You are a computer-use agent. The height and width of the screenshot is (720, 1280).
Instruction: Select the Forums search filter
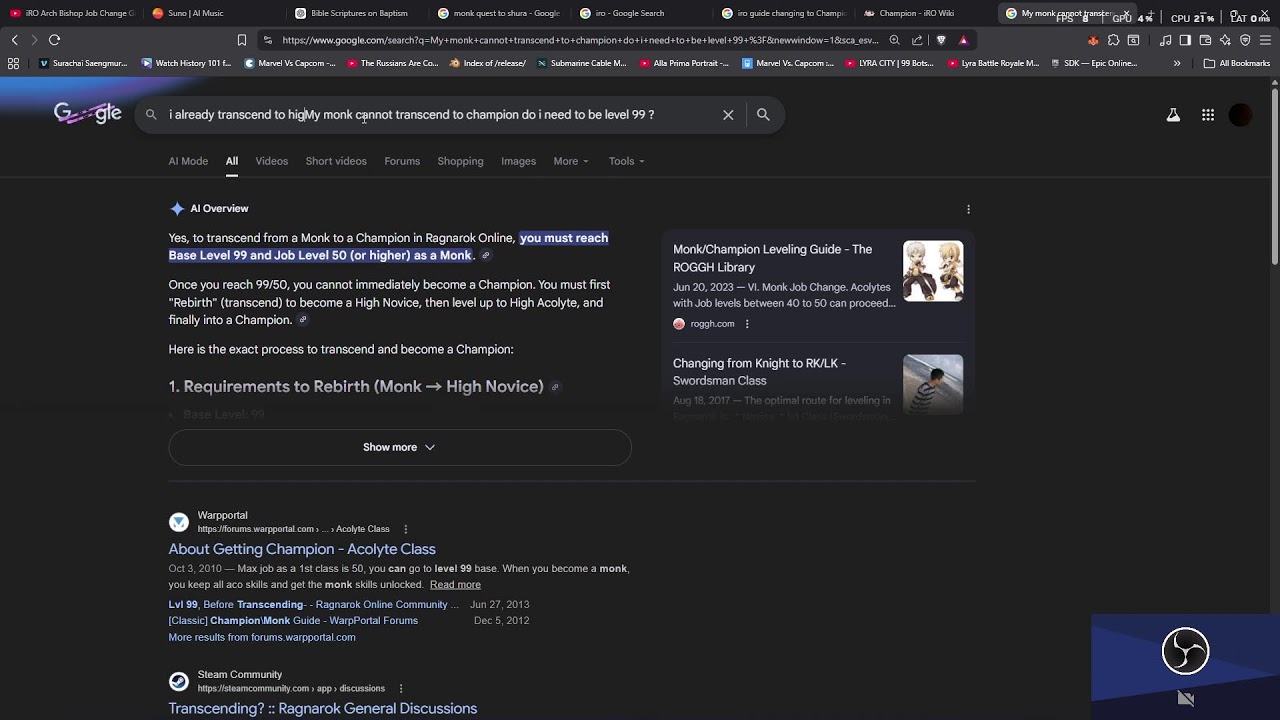tap(402, 161)
